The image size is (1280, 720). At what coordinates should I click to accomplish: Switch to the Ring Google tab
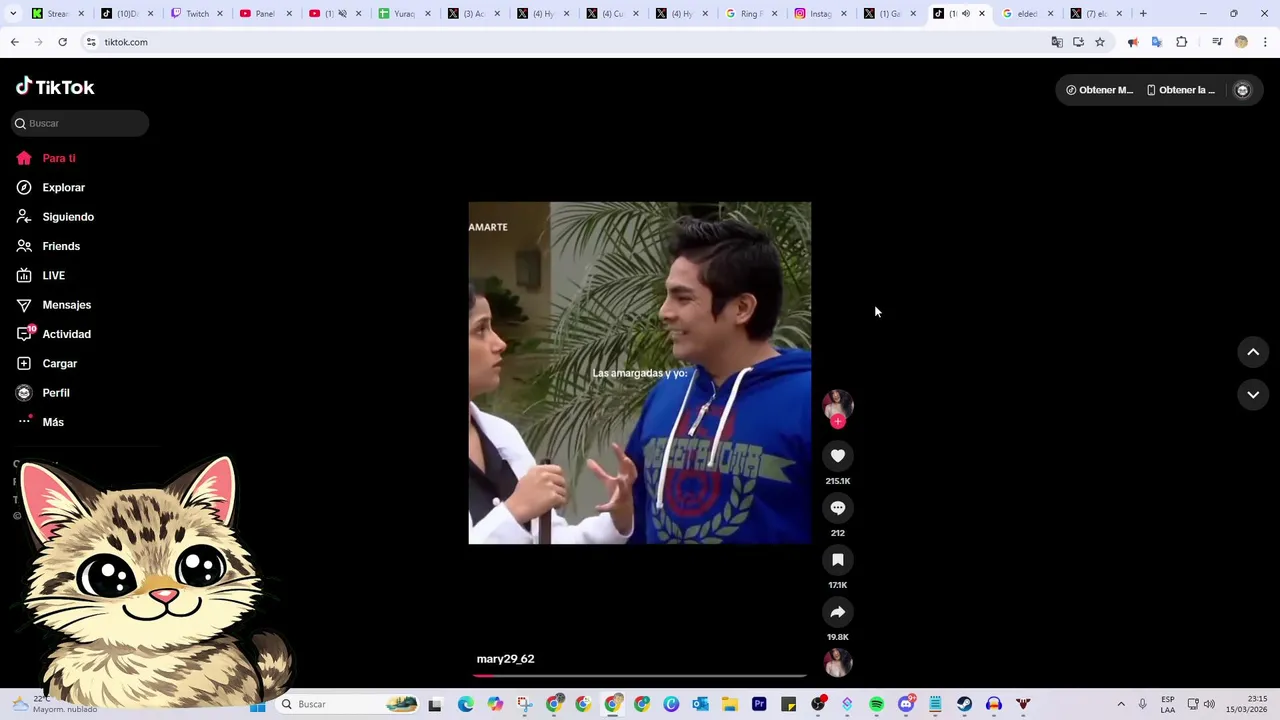750,14
